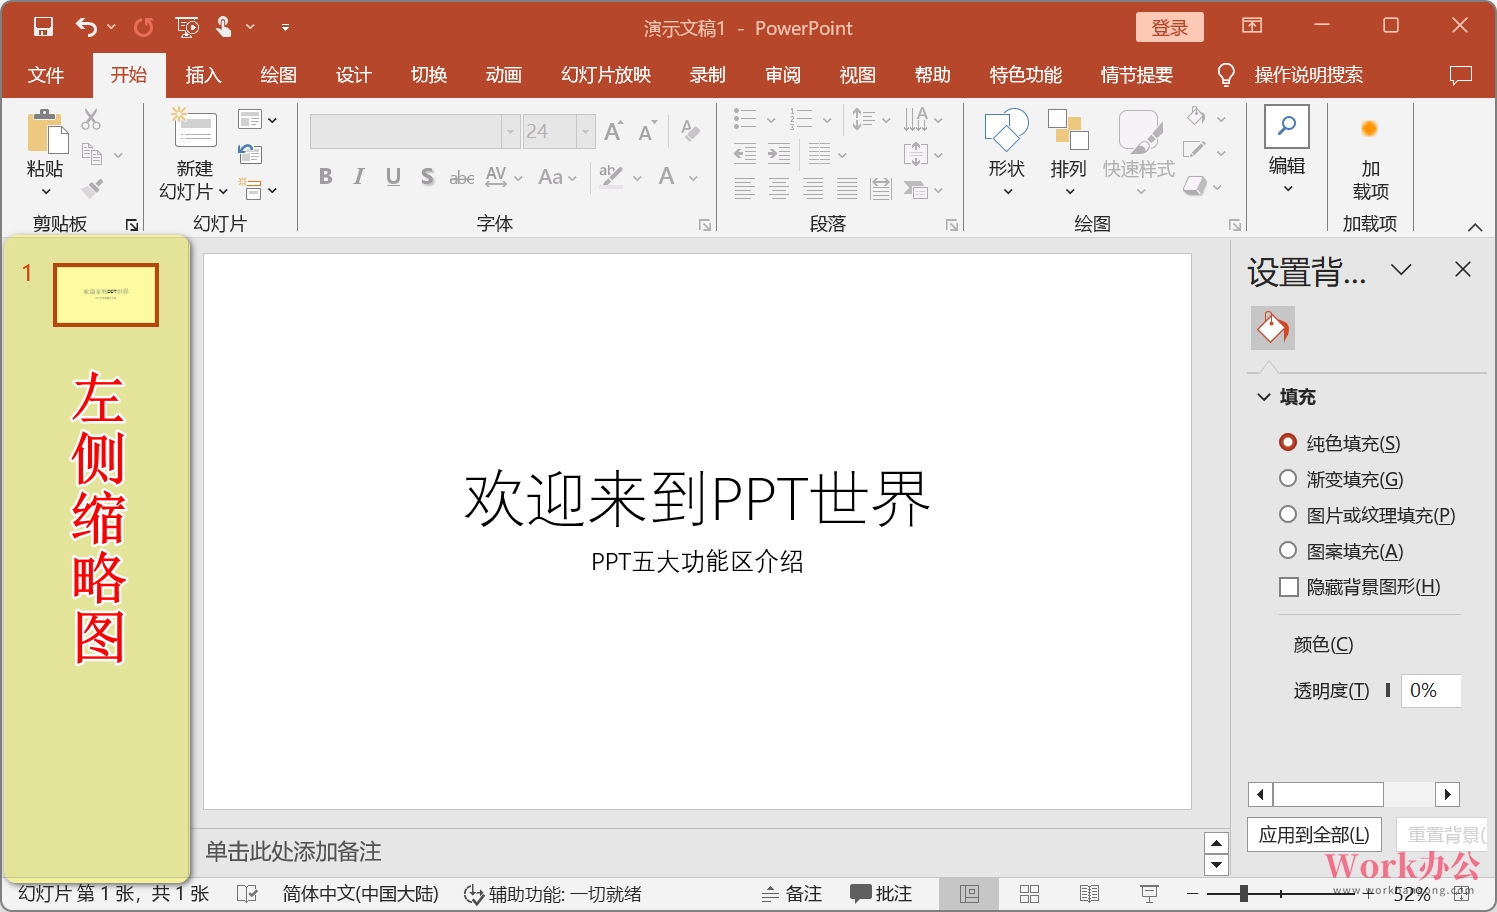Viewport: 1497px width, 912px height.
Task: Open the 设置背景 pane options chevron
Action: click(x=1401, y=269)
